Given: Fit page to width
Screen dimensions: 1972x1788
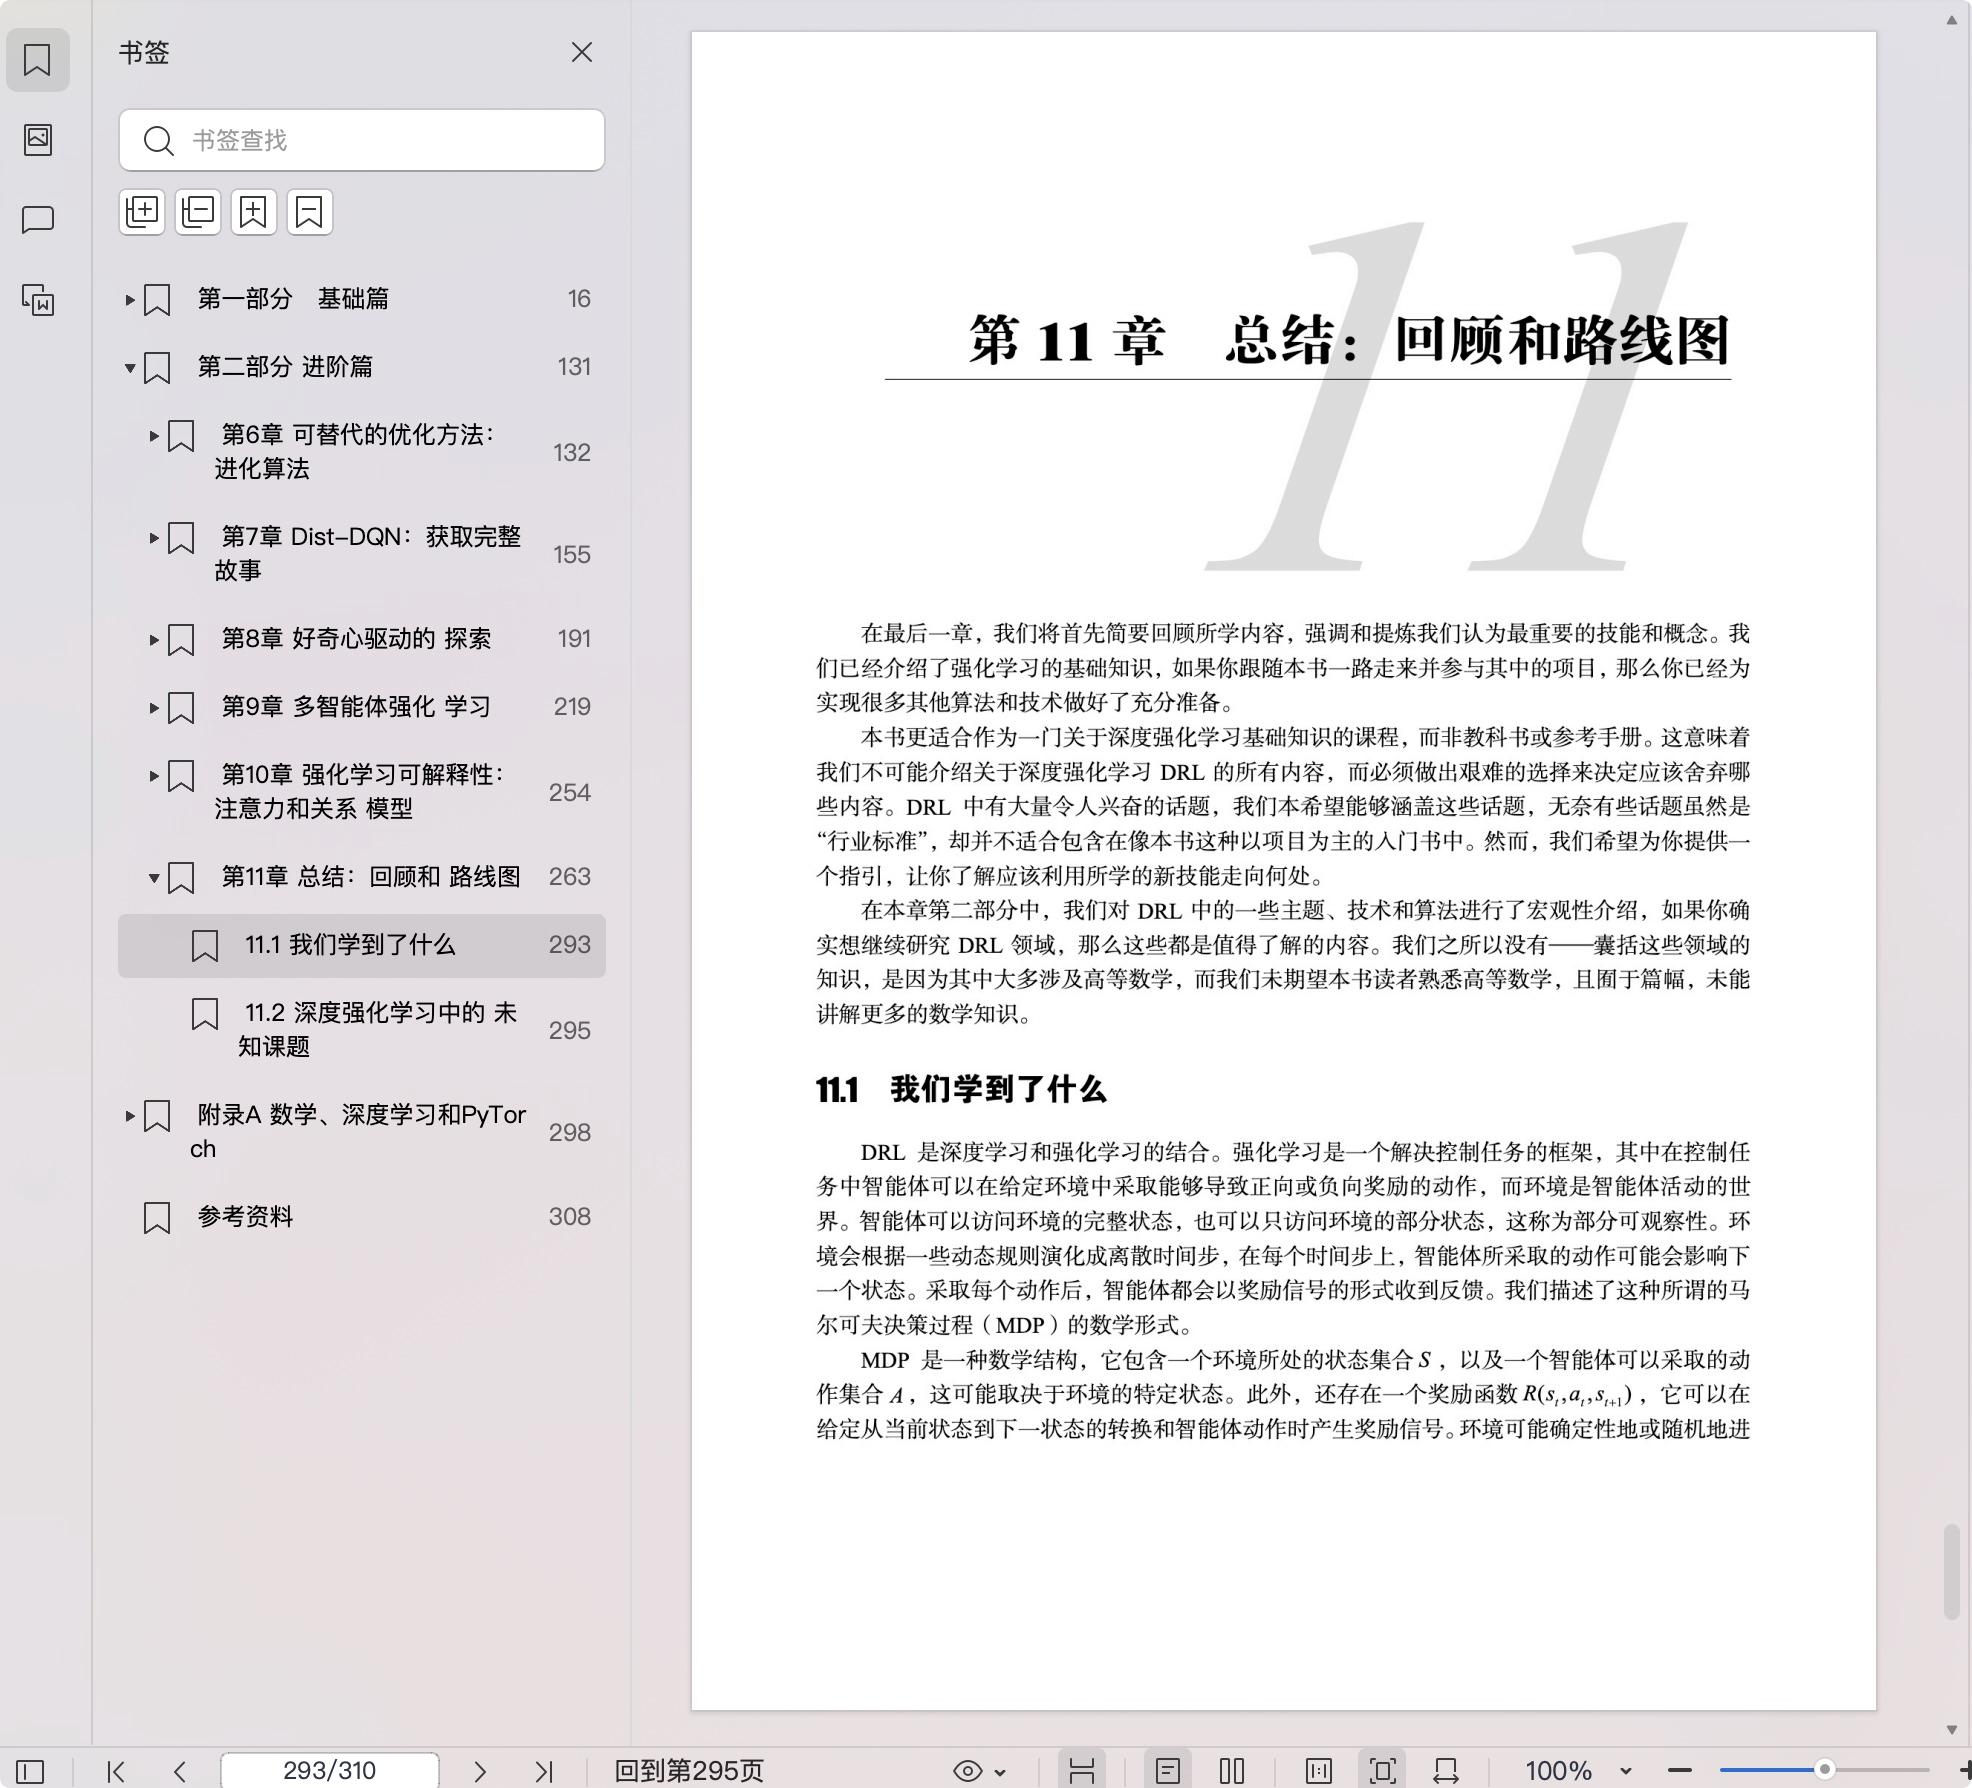Looking at the screenshot, I should (1446, 1771).
